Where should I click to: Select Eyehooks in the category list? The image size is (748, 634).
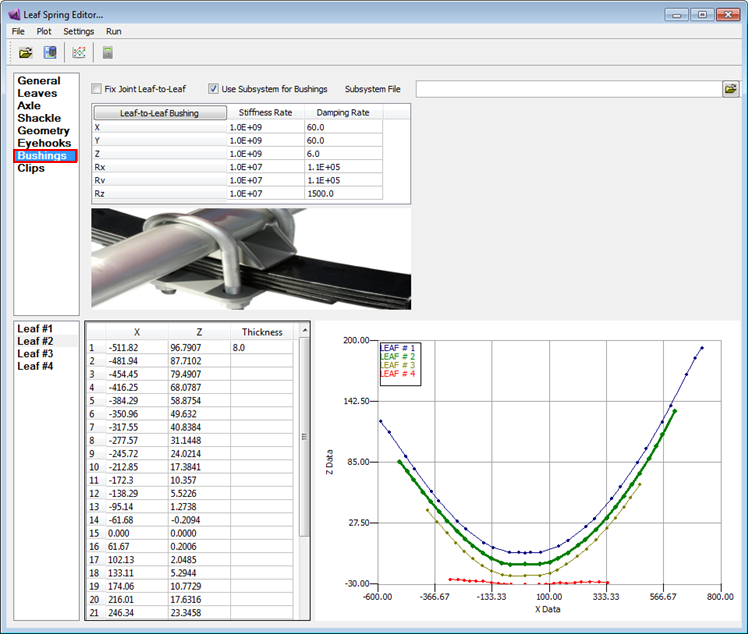pyautogui.click(x=44, y=143)
